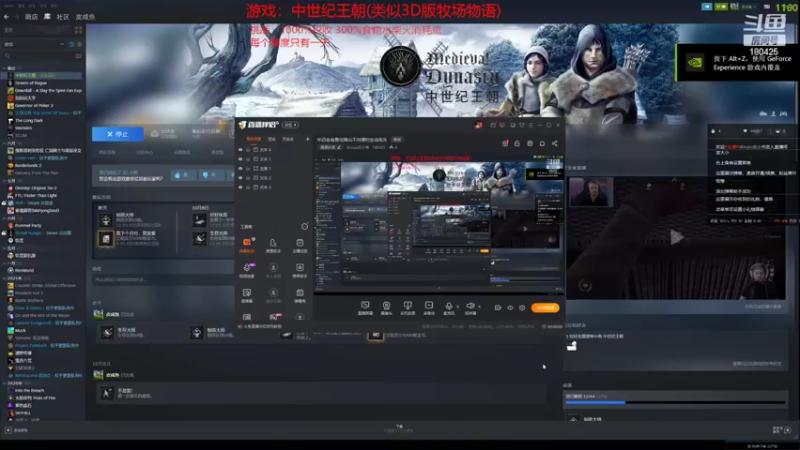Open the library games filter dropdown

(35, 44)
